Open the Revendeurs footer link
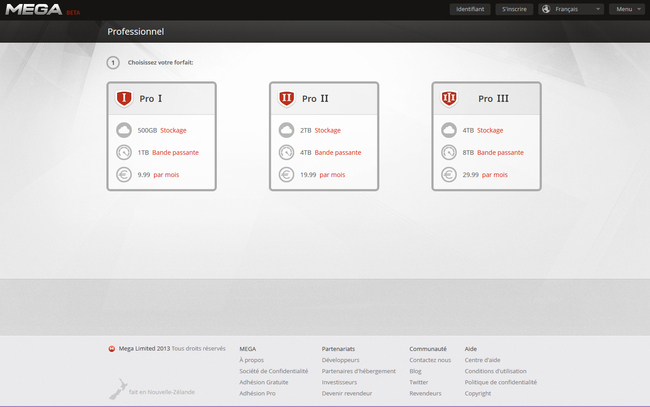This screenshot has width=650, height=407. [x=425, y=393]
